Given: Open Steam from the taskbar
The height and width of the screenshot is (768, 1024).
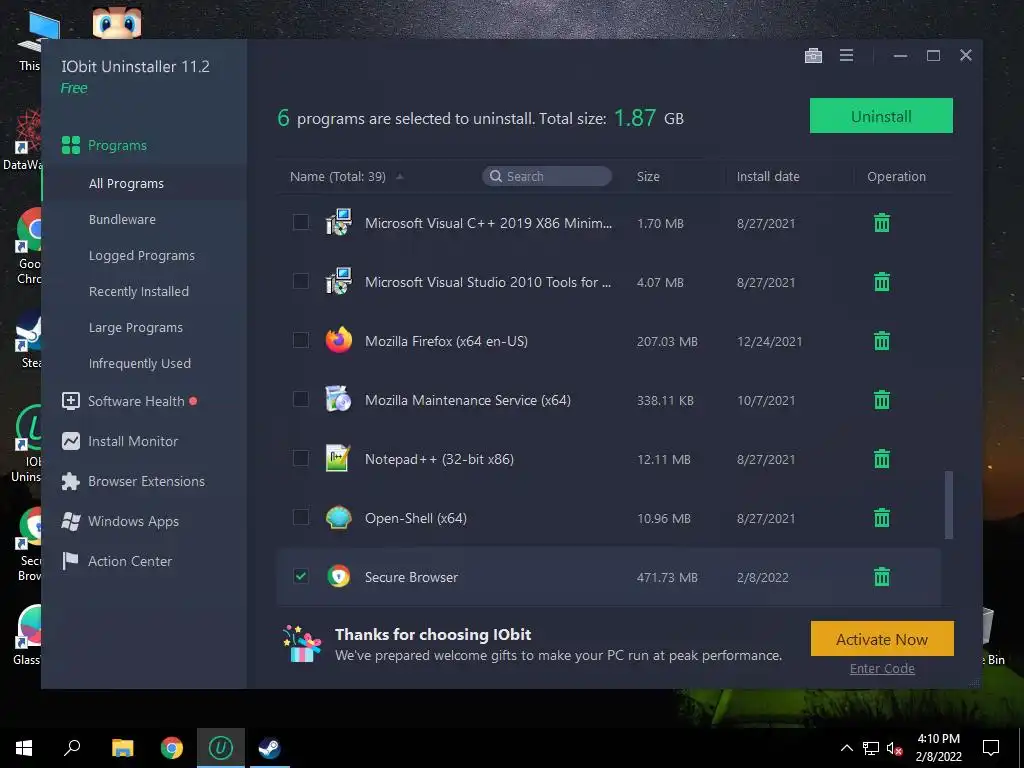Looking at the screenshot, I should [x=269, y=748].
